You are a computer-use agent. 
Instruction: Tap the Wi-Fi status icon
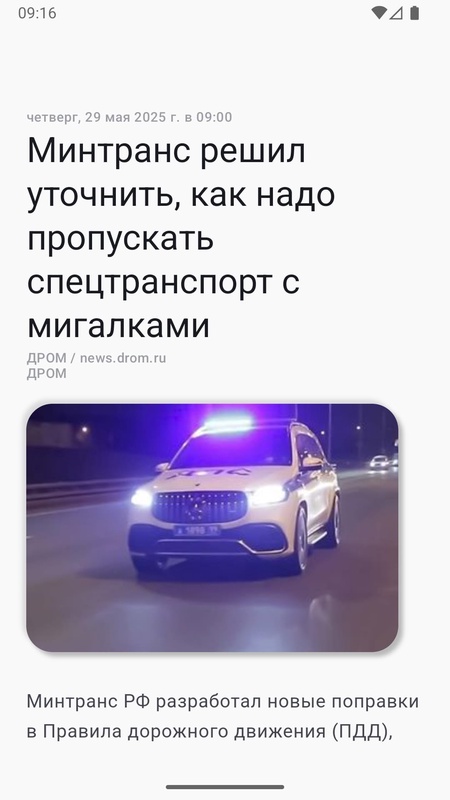(379, 13)
